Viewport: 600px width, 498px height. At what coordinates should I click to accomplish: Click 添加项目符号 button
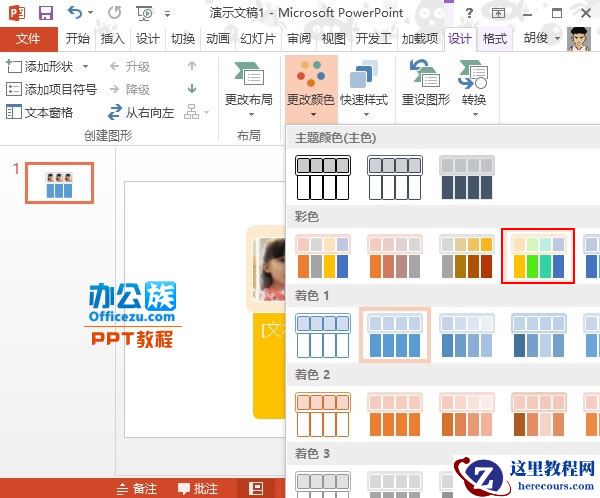pyautogui.click(x=51, y=90)
